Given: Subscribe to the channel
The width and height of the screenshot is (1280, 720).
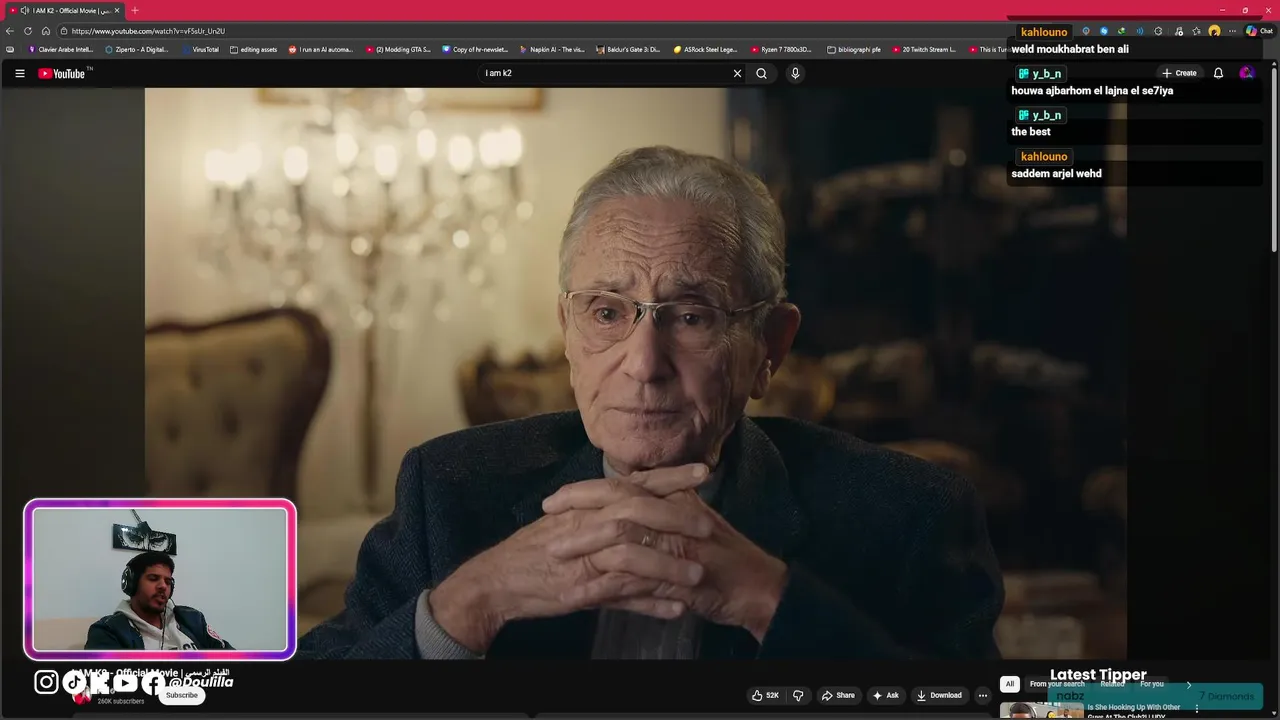Looking at the screenshot, I should [182, 695].
